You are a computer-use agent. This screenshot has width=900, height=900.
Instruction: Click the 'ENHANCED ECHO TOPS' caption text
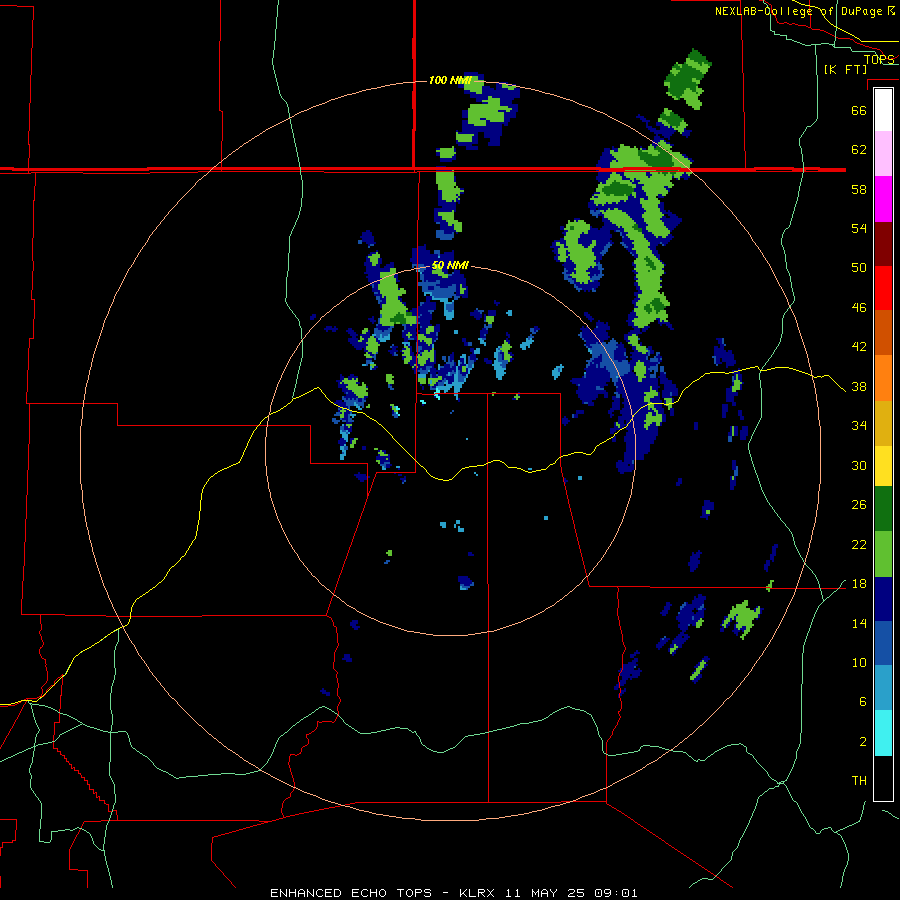(x=351, y=893)
